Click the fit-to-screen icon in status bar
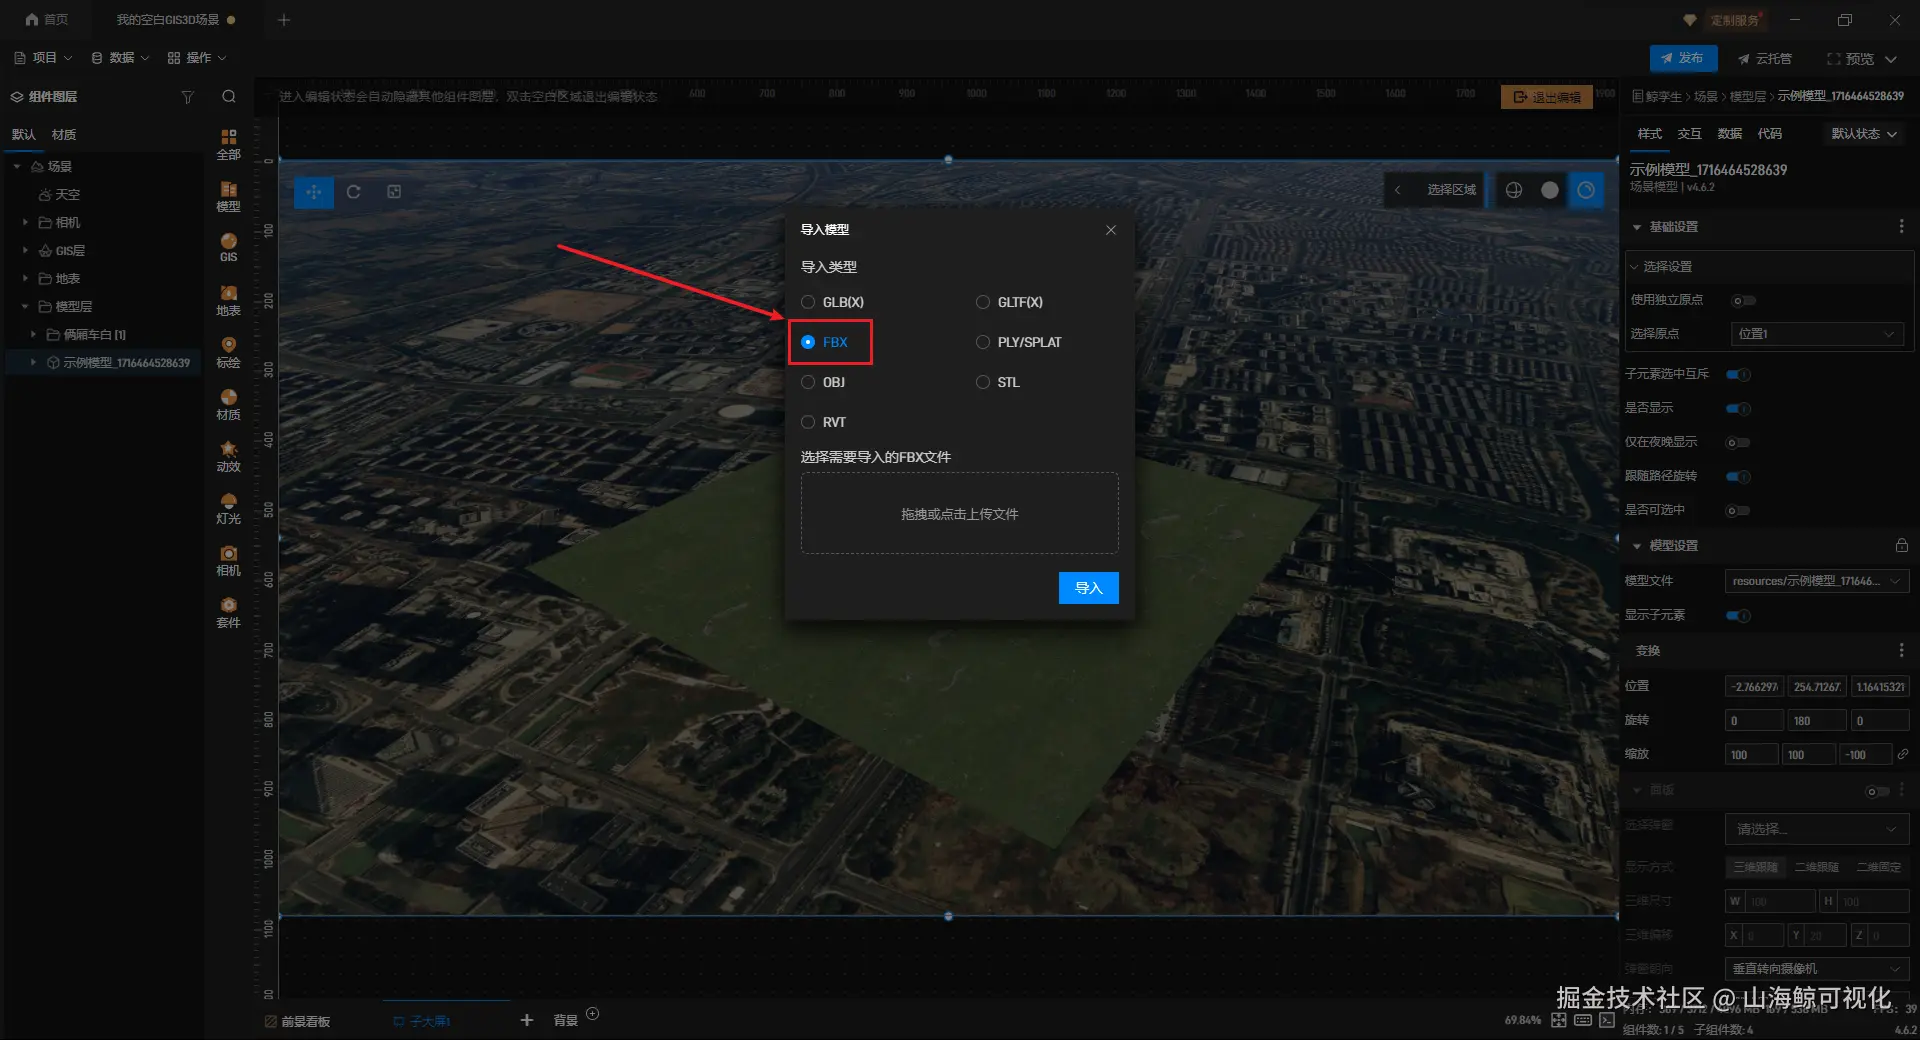The height and width of the screenshot is (1040, 1920). click(1559, 1020)
